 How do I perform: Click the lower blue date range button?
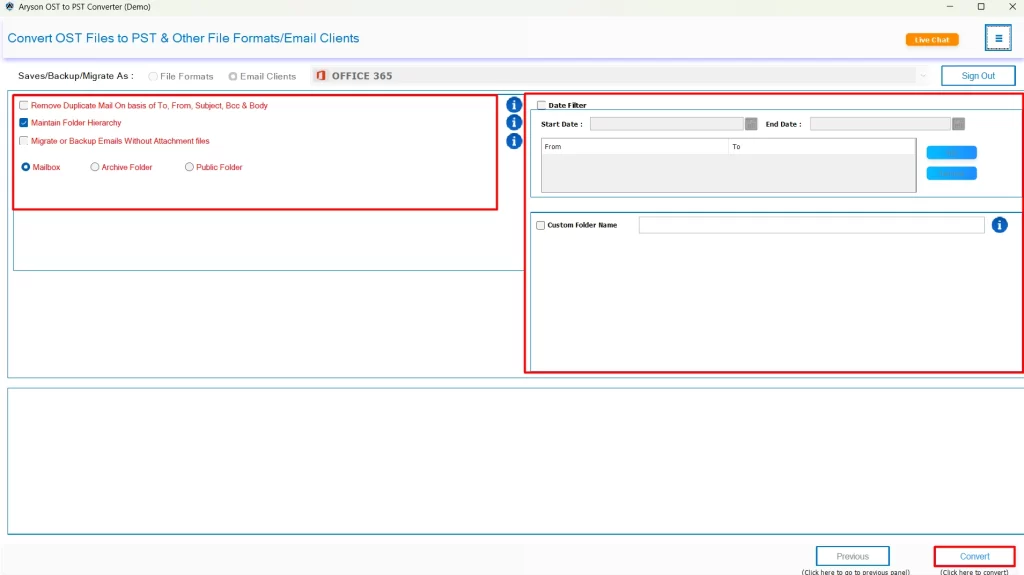tap(952, 173)
